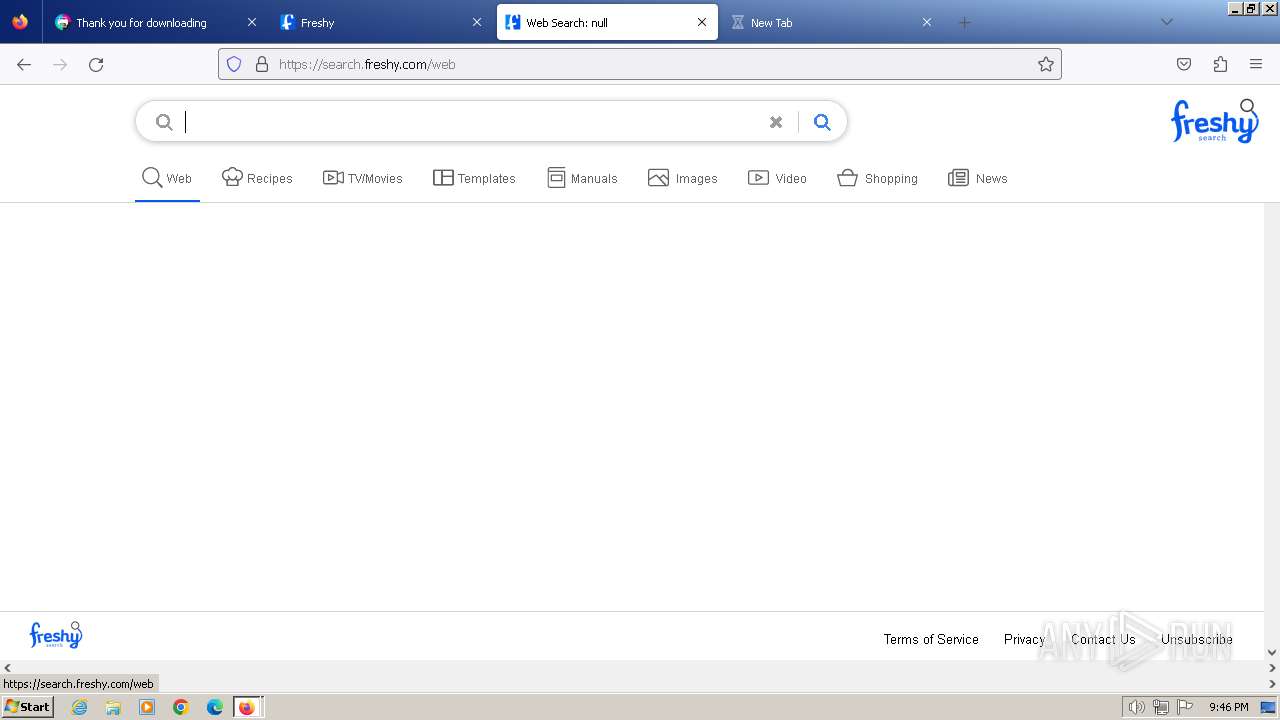The height and width of the screenshot is (720, 1280).
Task: Close the 'Thank you for downloading' tab
Action: tap(251, 22)
